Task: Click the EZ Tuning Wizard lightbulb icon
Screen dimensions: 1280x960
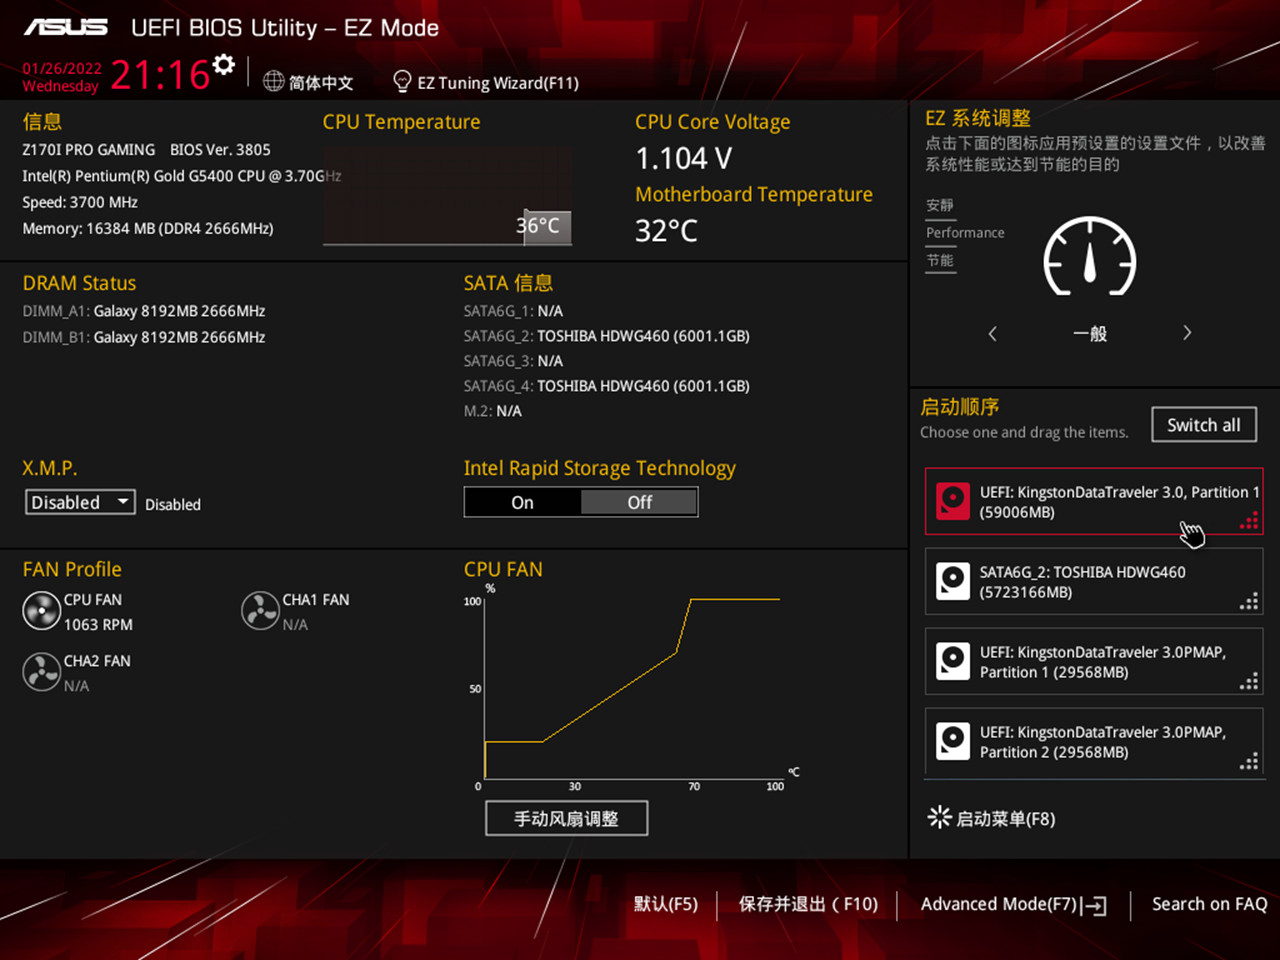Action: pyautogui.click(x=402, y=81)
